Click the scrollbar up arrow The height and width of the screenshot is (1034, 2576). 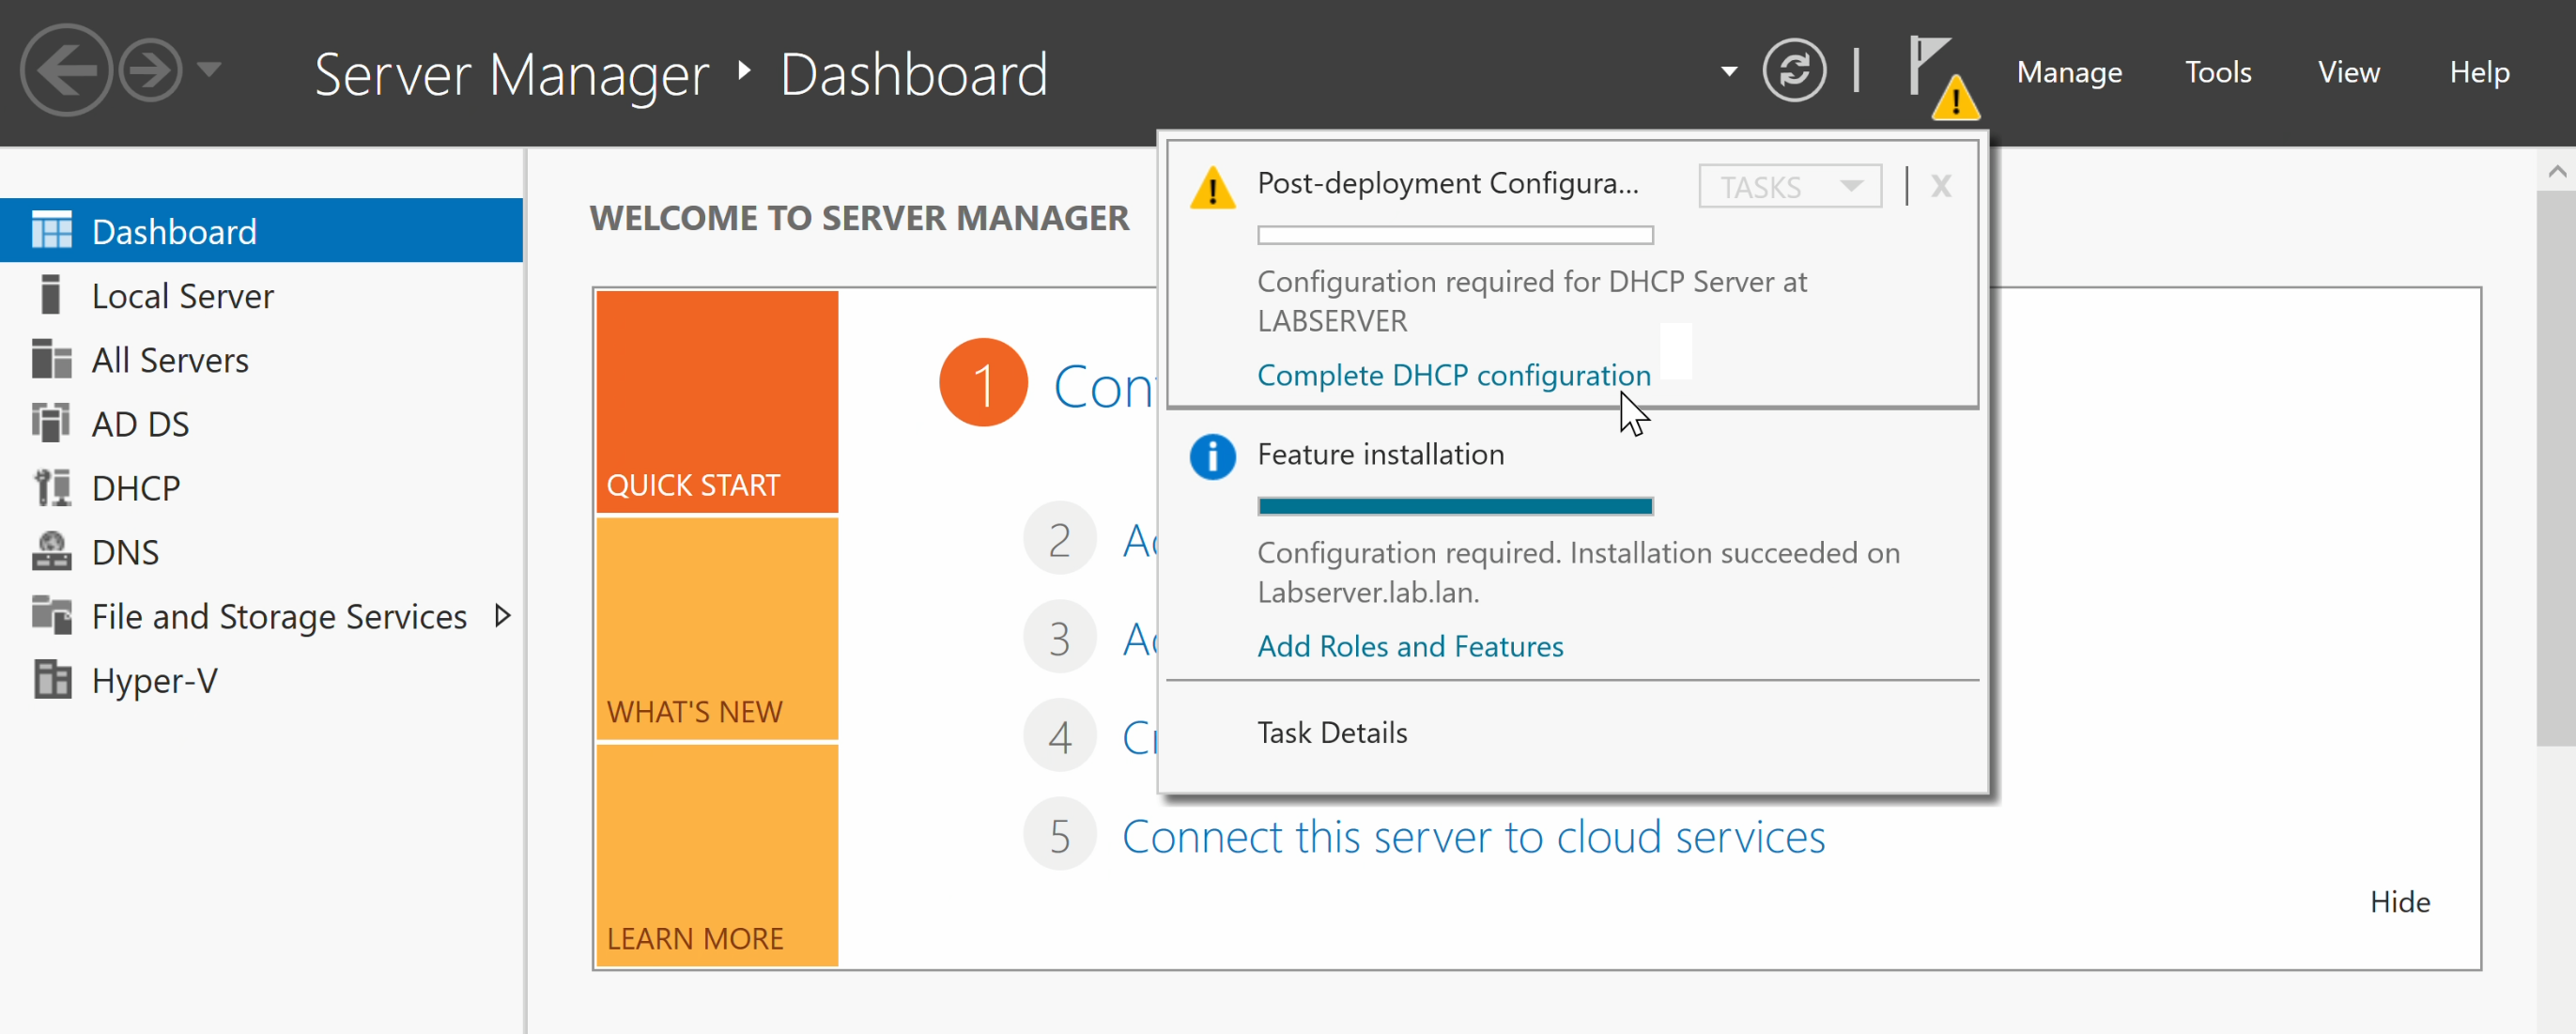tap(2557, 171)
